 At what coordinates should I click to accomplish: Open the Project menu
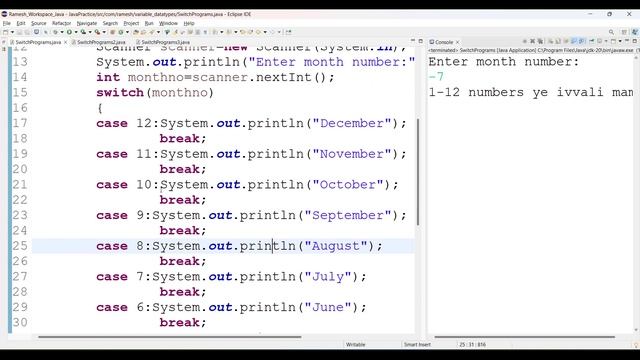coord(131,23)
